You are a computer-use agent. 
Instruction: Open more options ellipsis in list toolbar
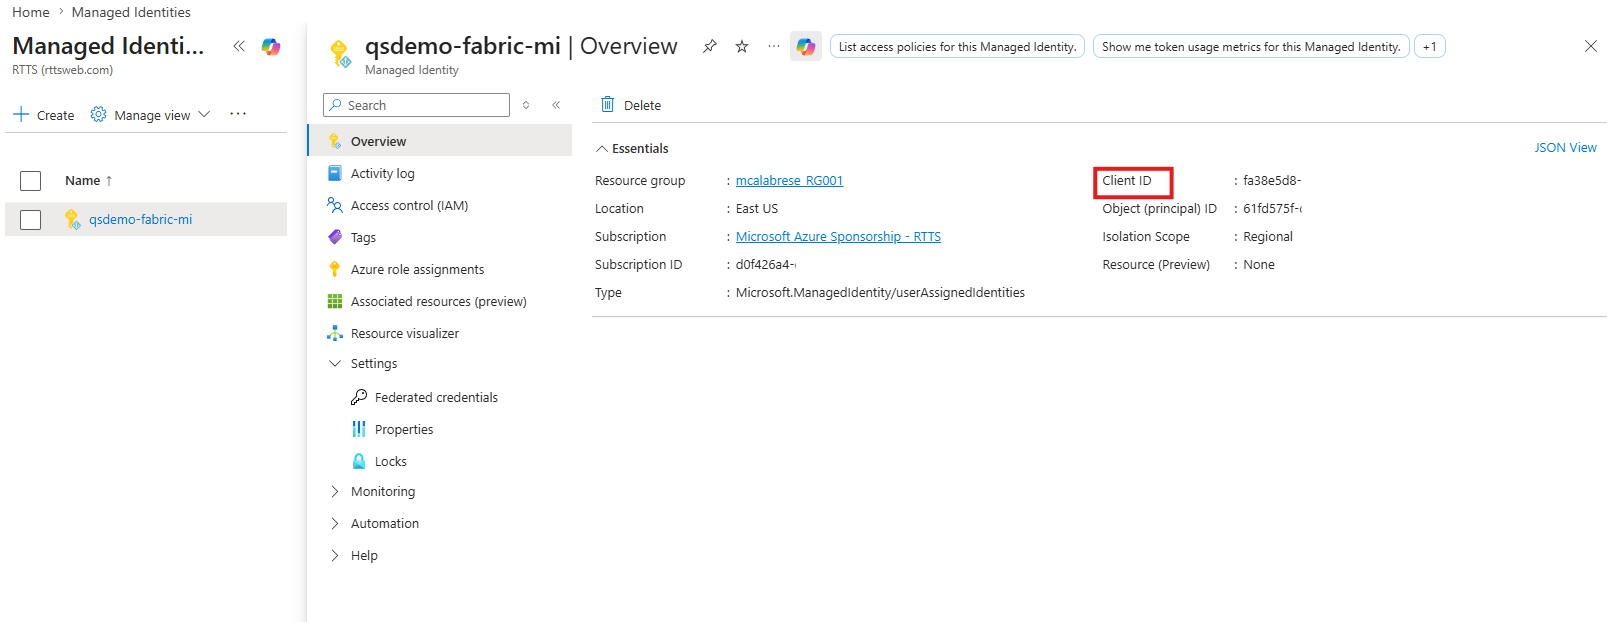point(238,114)
